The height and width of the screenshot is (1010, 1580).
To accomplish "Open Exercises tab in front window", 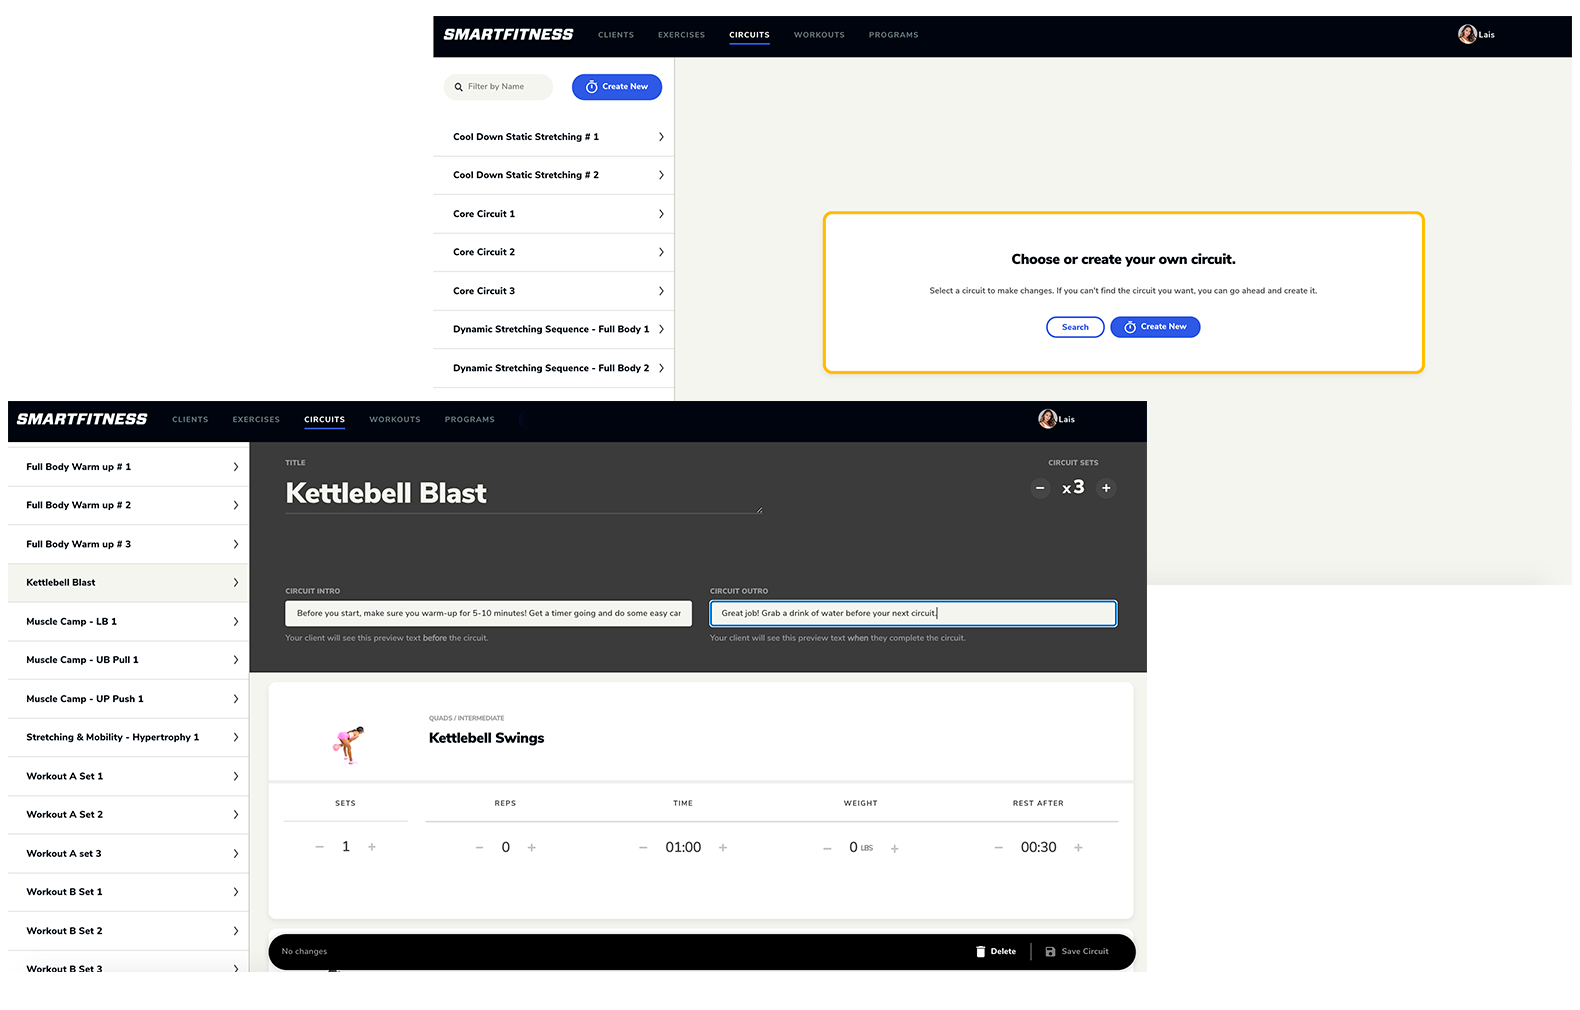I will 256,420.
